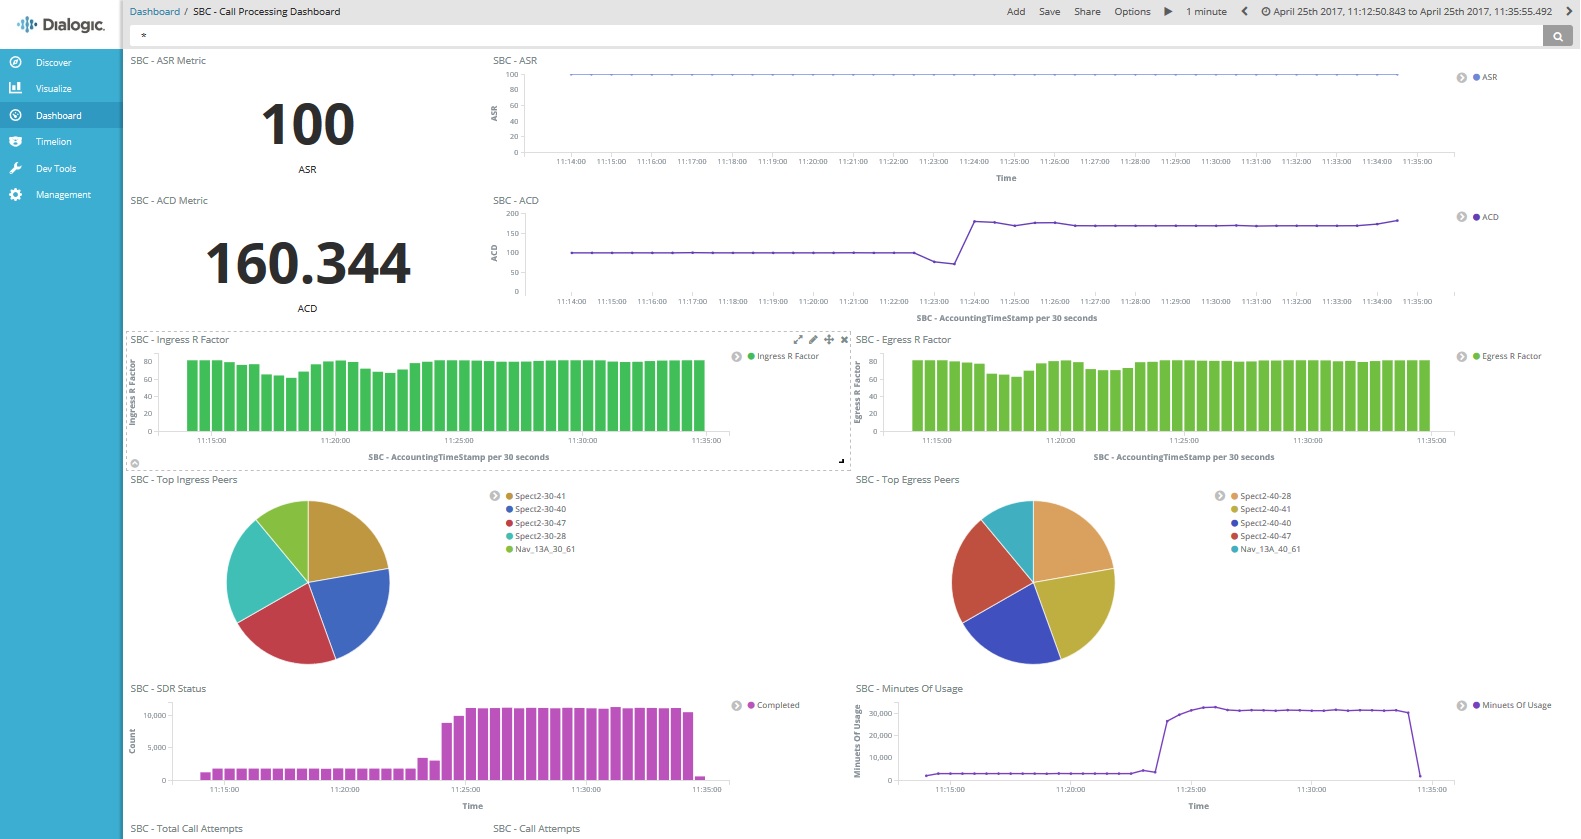Start auto-refresh with the play icon
This screenshot has width=1581, height=839.
(1168, 12)
